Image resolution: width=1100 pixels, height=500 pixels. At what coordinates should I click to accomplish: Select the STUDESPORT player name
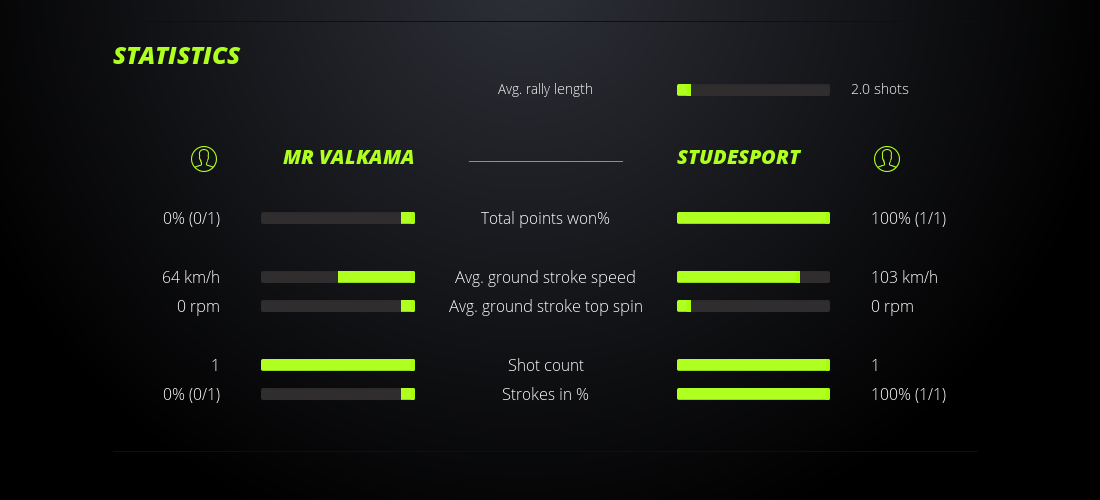738,157
